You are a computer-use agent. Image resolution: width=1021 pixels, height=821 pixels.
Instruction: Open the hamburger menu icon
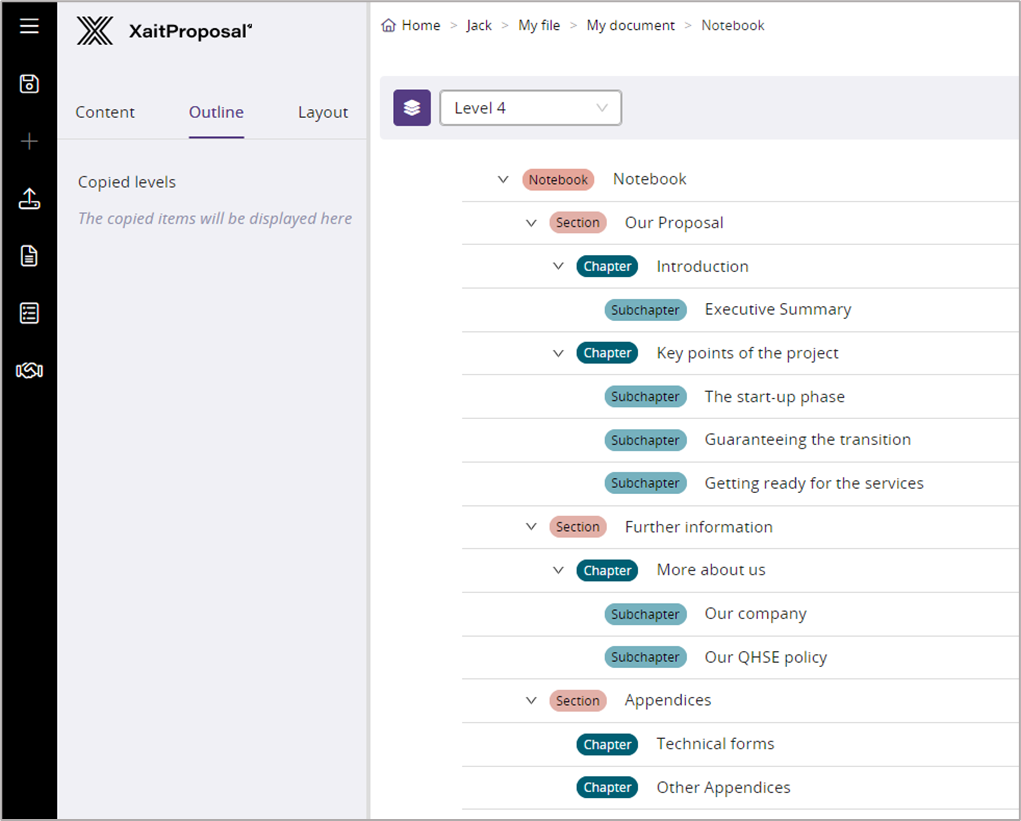29,26
